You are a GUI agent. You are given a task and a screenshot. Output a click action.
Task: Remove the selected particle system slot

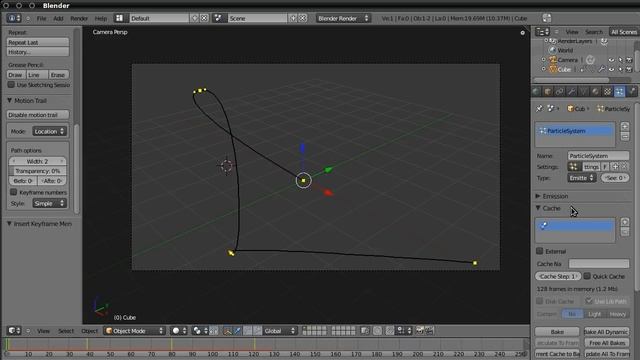[x=624, y=137]
